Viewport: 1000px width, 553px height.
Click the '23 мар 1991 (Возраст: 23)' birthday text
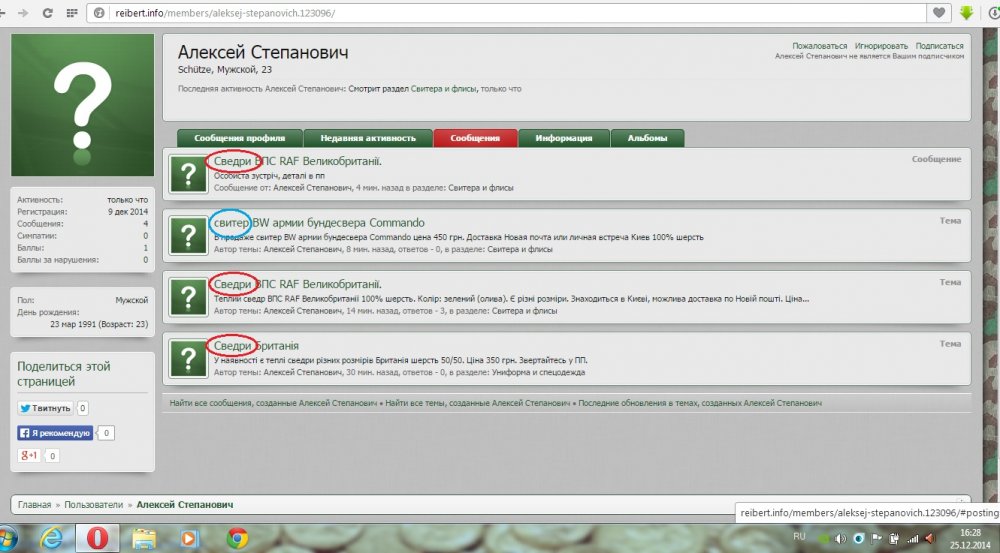[x=99, y=324]
